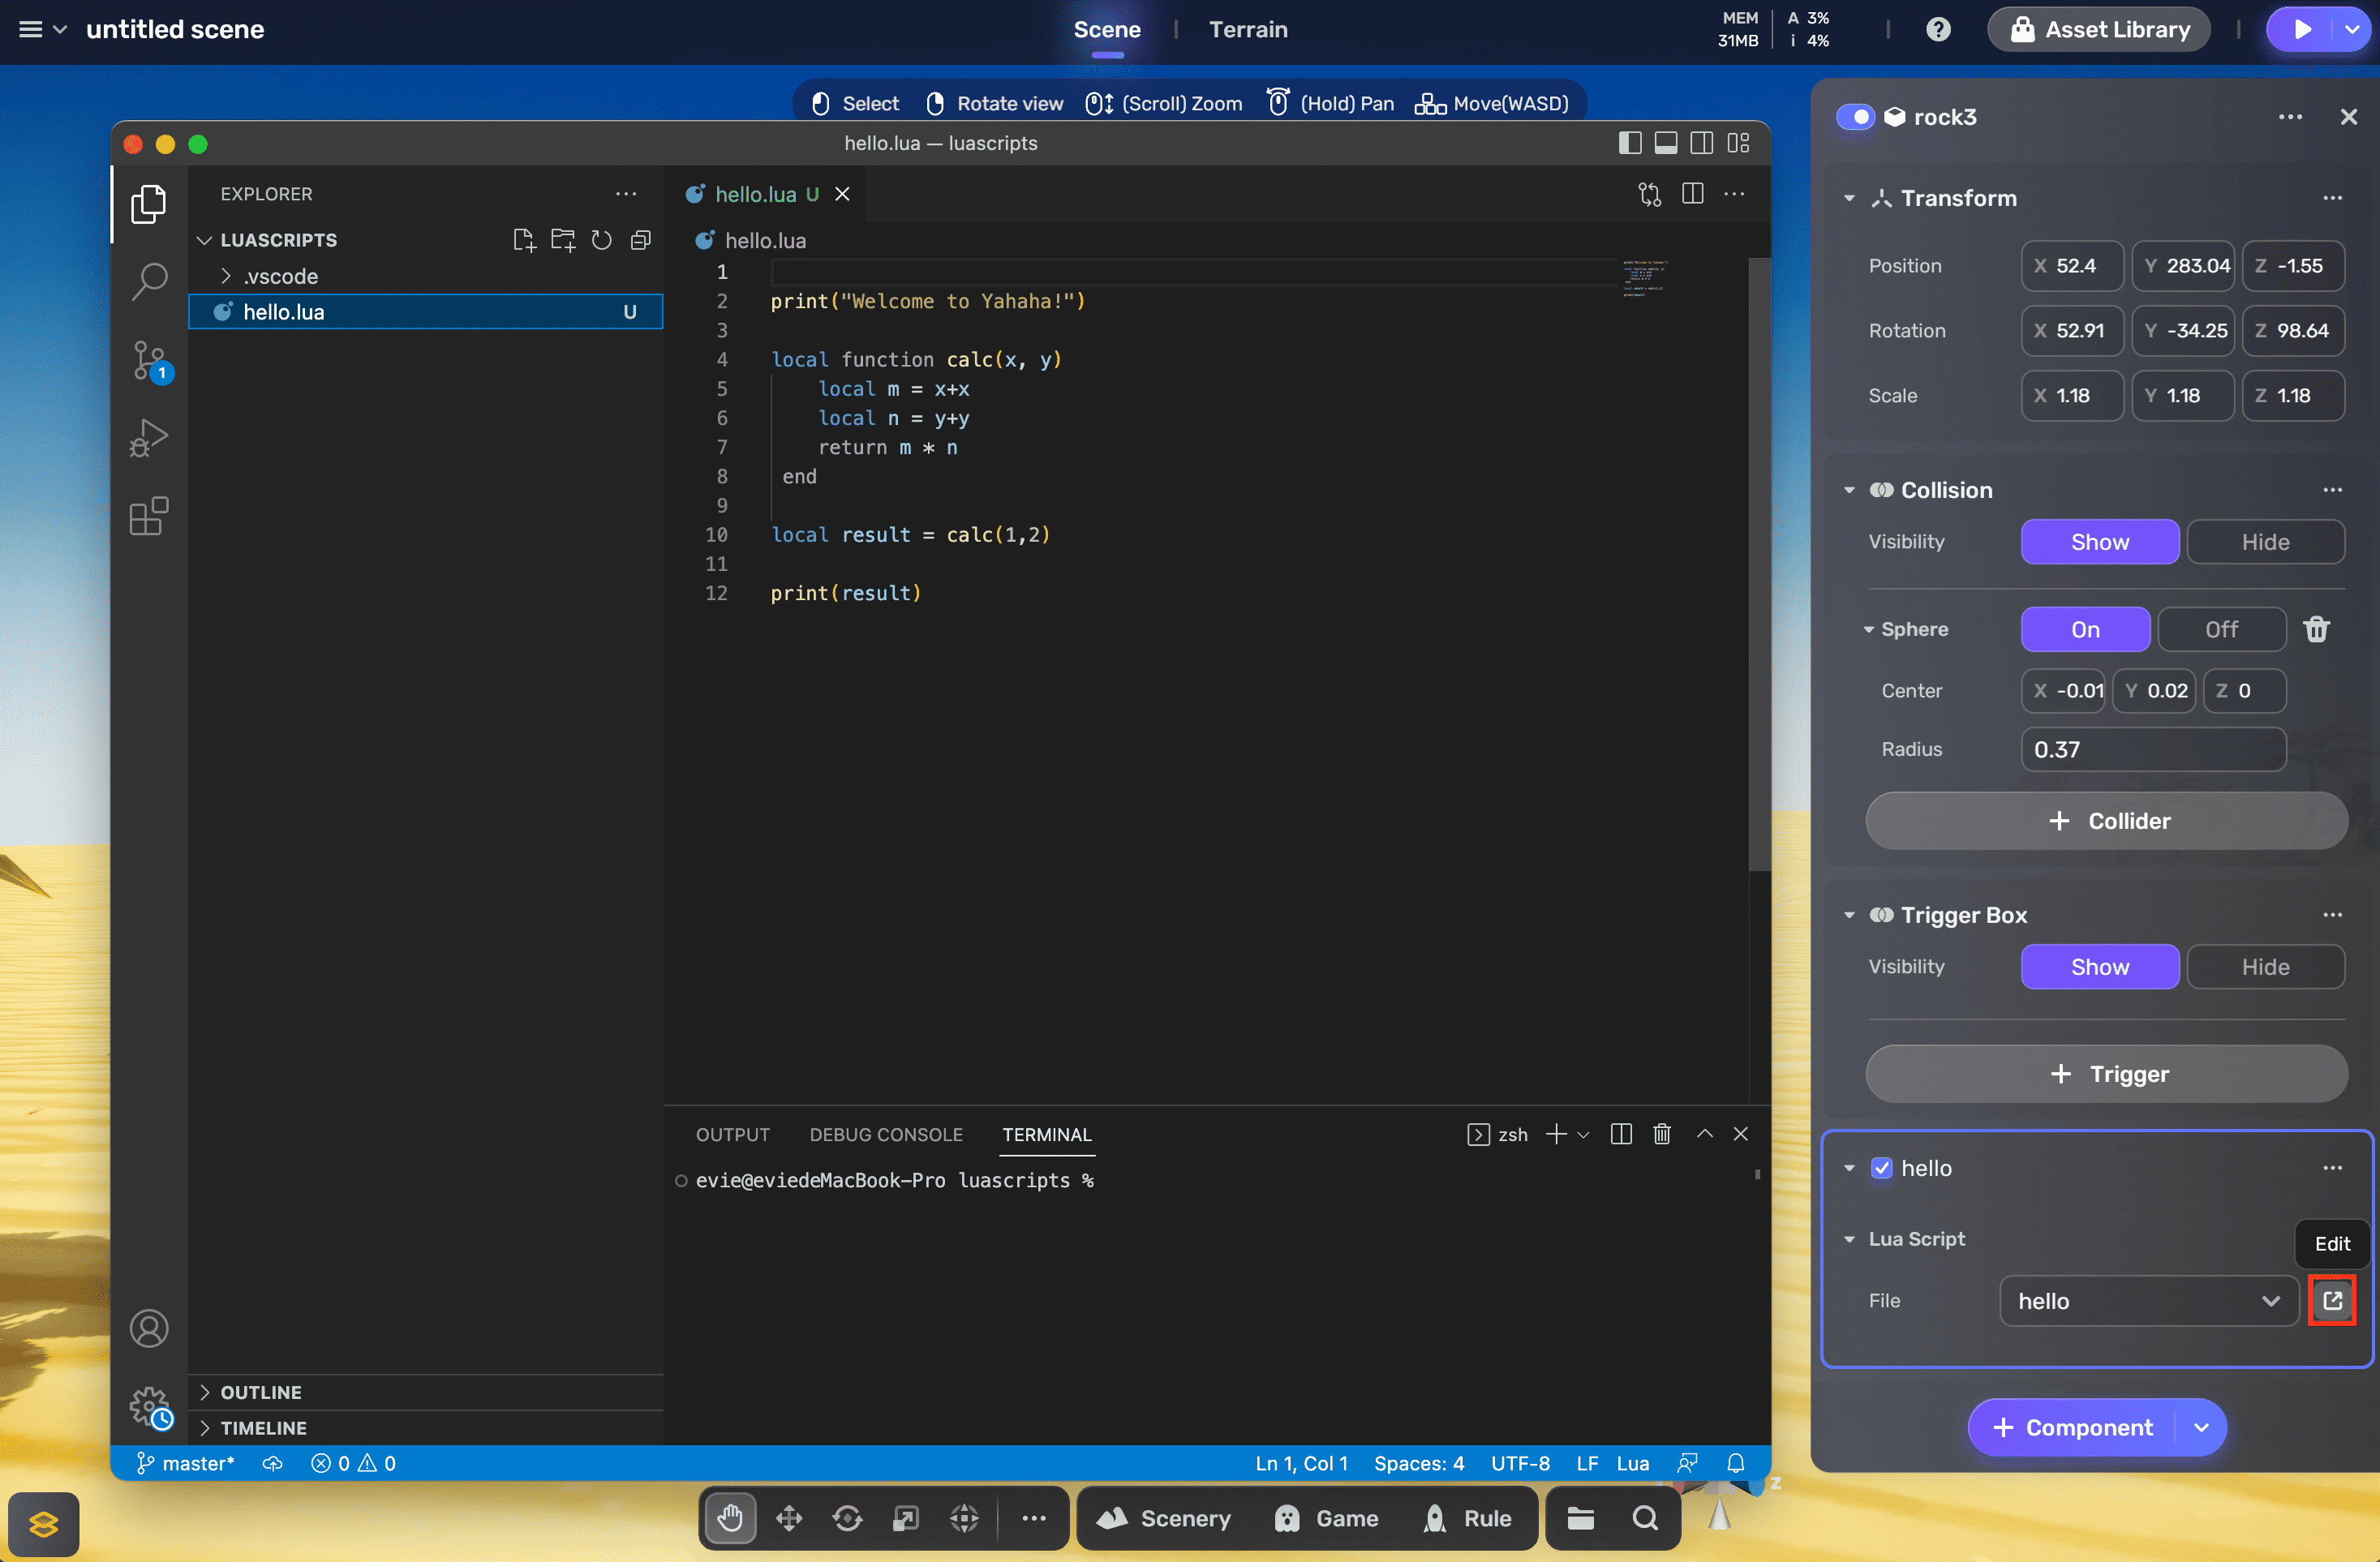This screenshot has height=1562, width=2380.
Task: Set Sphere collider to Off
Action: pos(2220,629)
